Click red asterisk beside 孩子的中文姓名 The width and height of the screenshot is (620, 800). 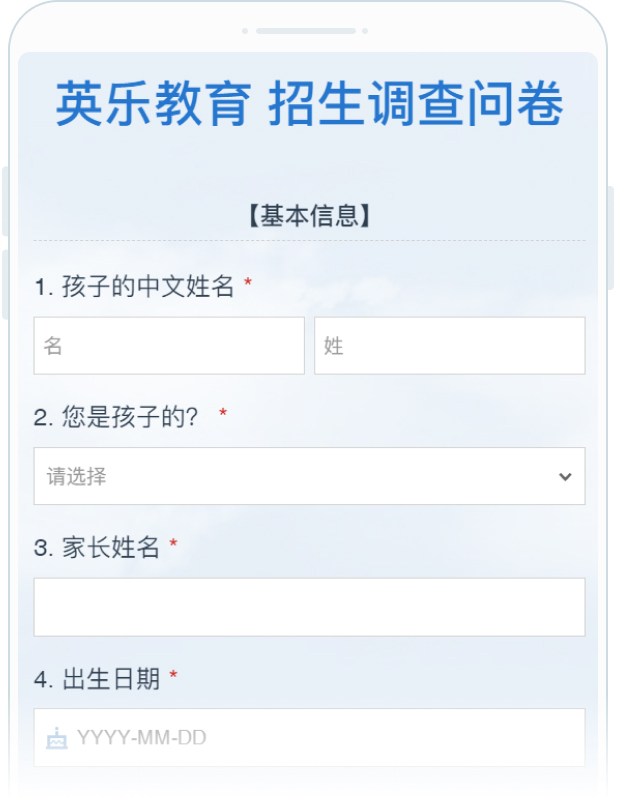point(248,285)
